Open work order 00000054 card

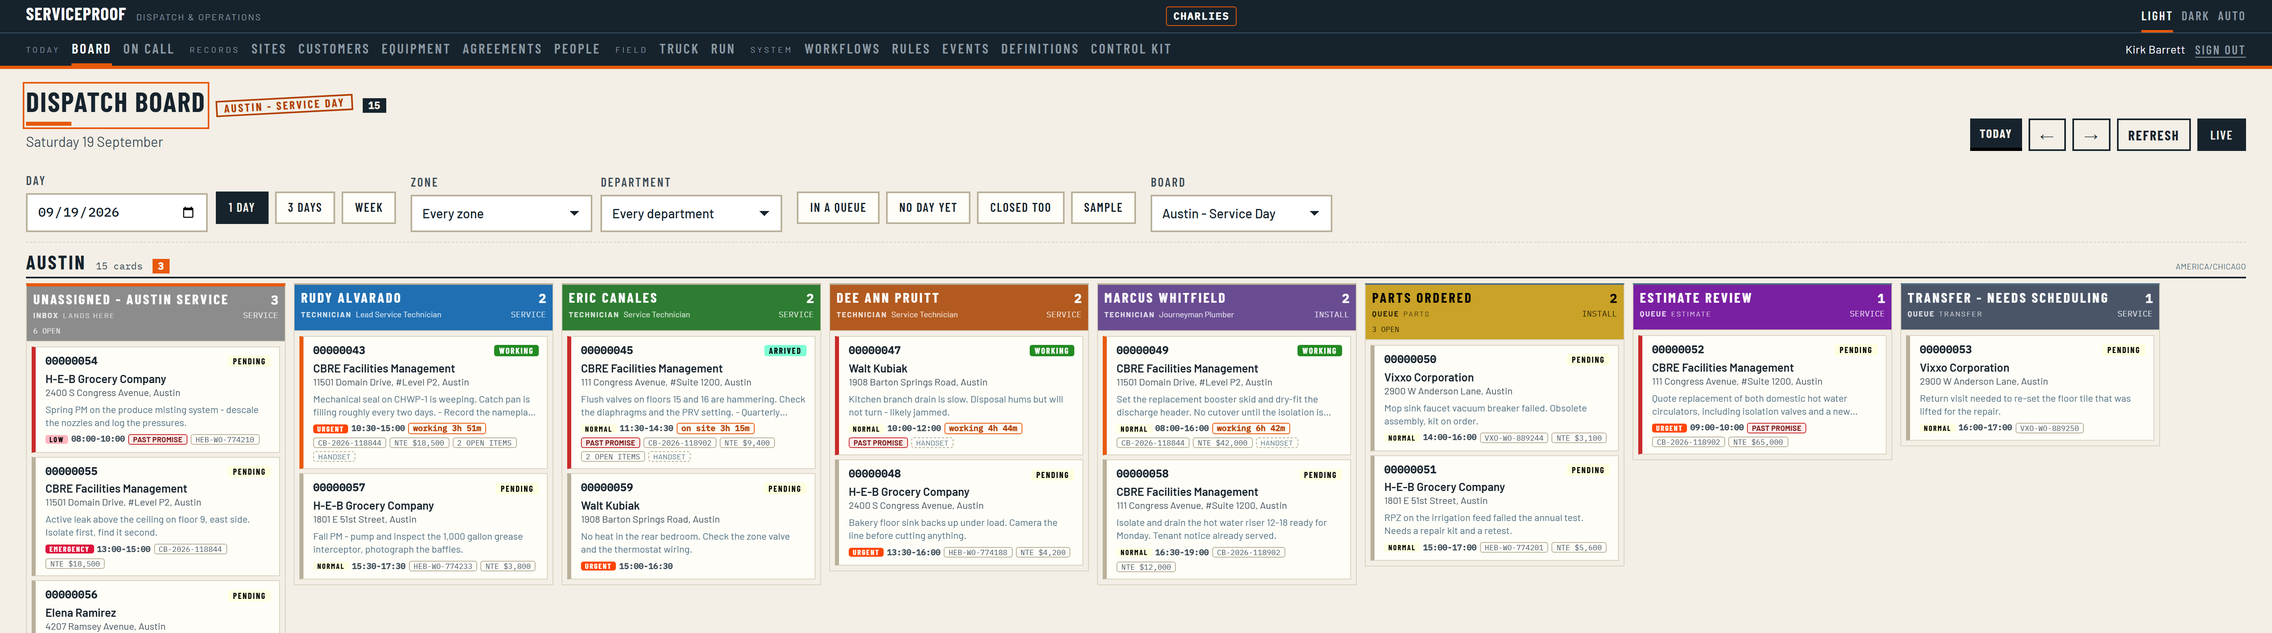pos(156,399)
